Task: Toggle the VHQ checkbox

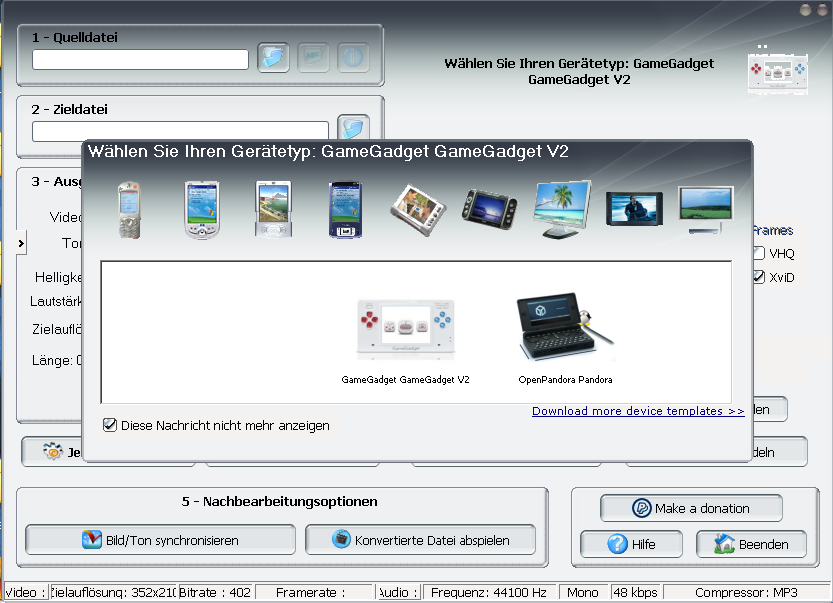Action: [x=759, y=253]
